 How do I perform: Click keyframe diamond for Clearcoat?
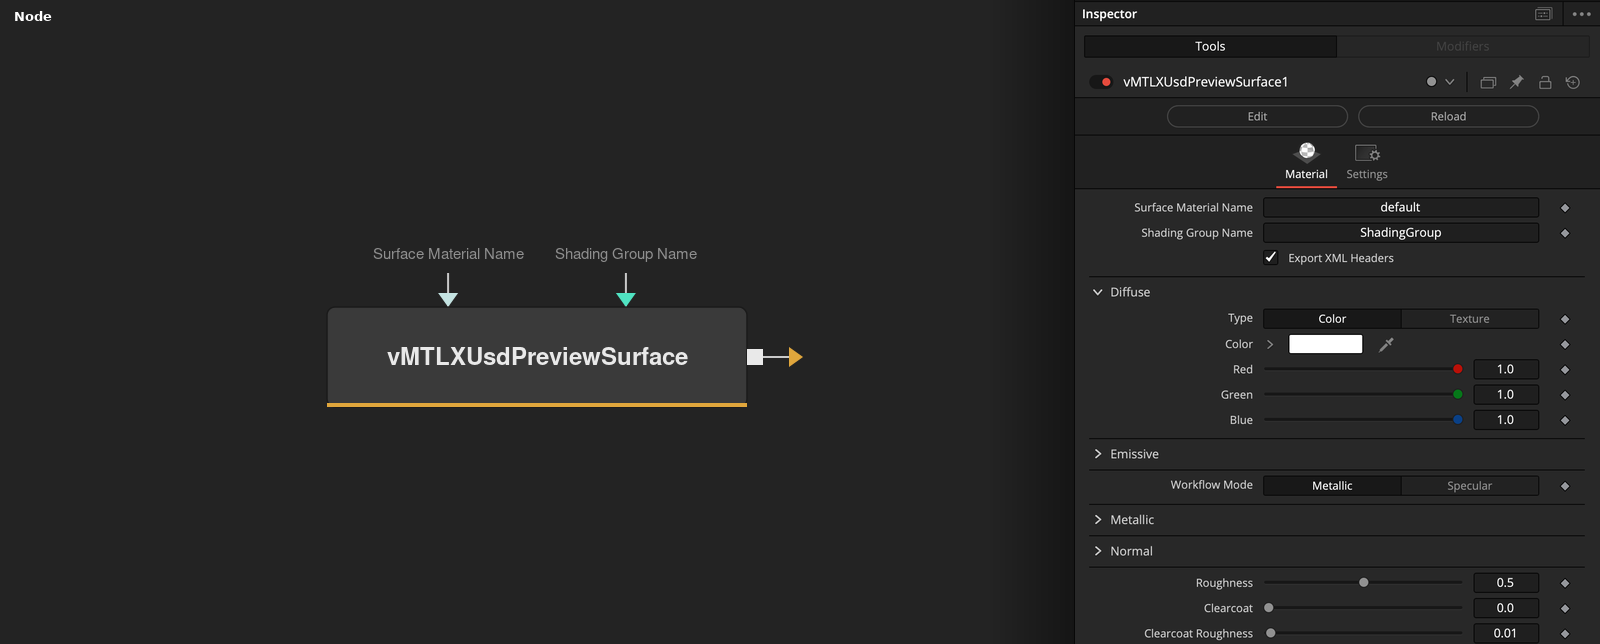tap(1565, 609)
